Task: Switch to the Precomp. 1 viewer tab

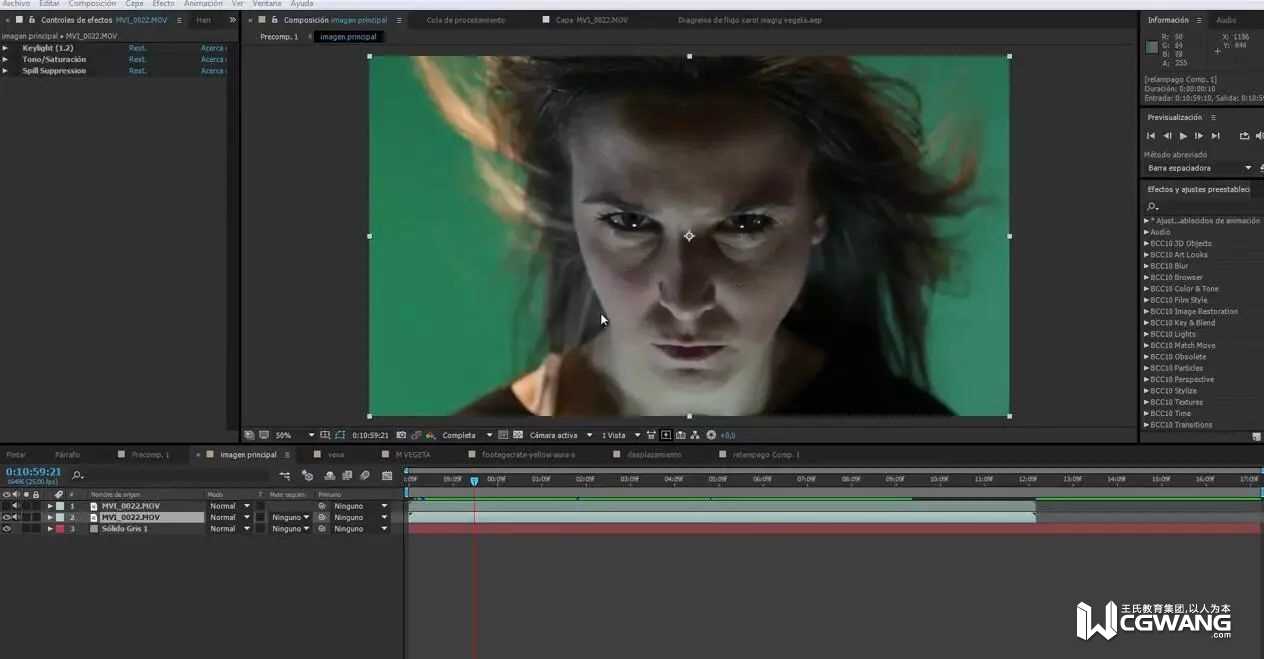Action: [x=279, y=37]
